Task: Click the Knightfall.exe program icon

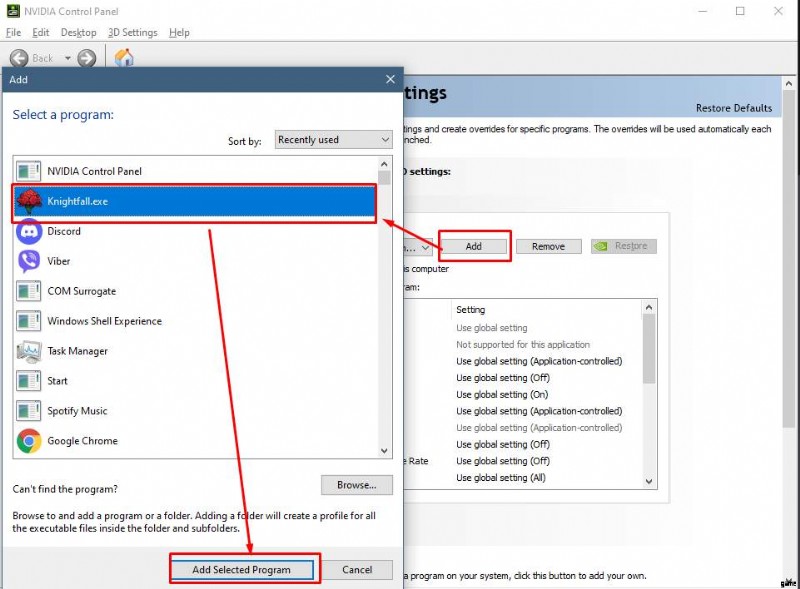Action: pos(29,201)
